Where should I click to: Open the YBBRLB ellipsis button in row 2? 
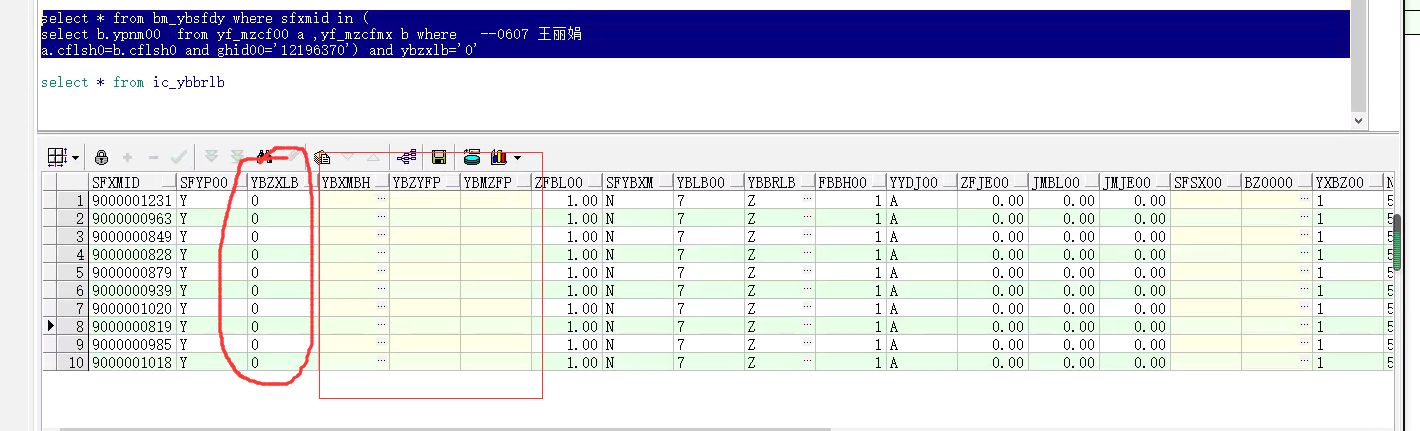tap(807, 218)
